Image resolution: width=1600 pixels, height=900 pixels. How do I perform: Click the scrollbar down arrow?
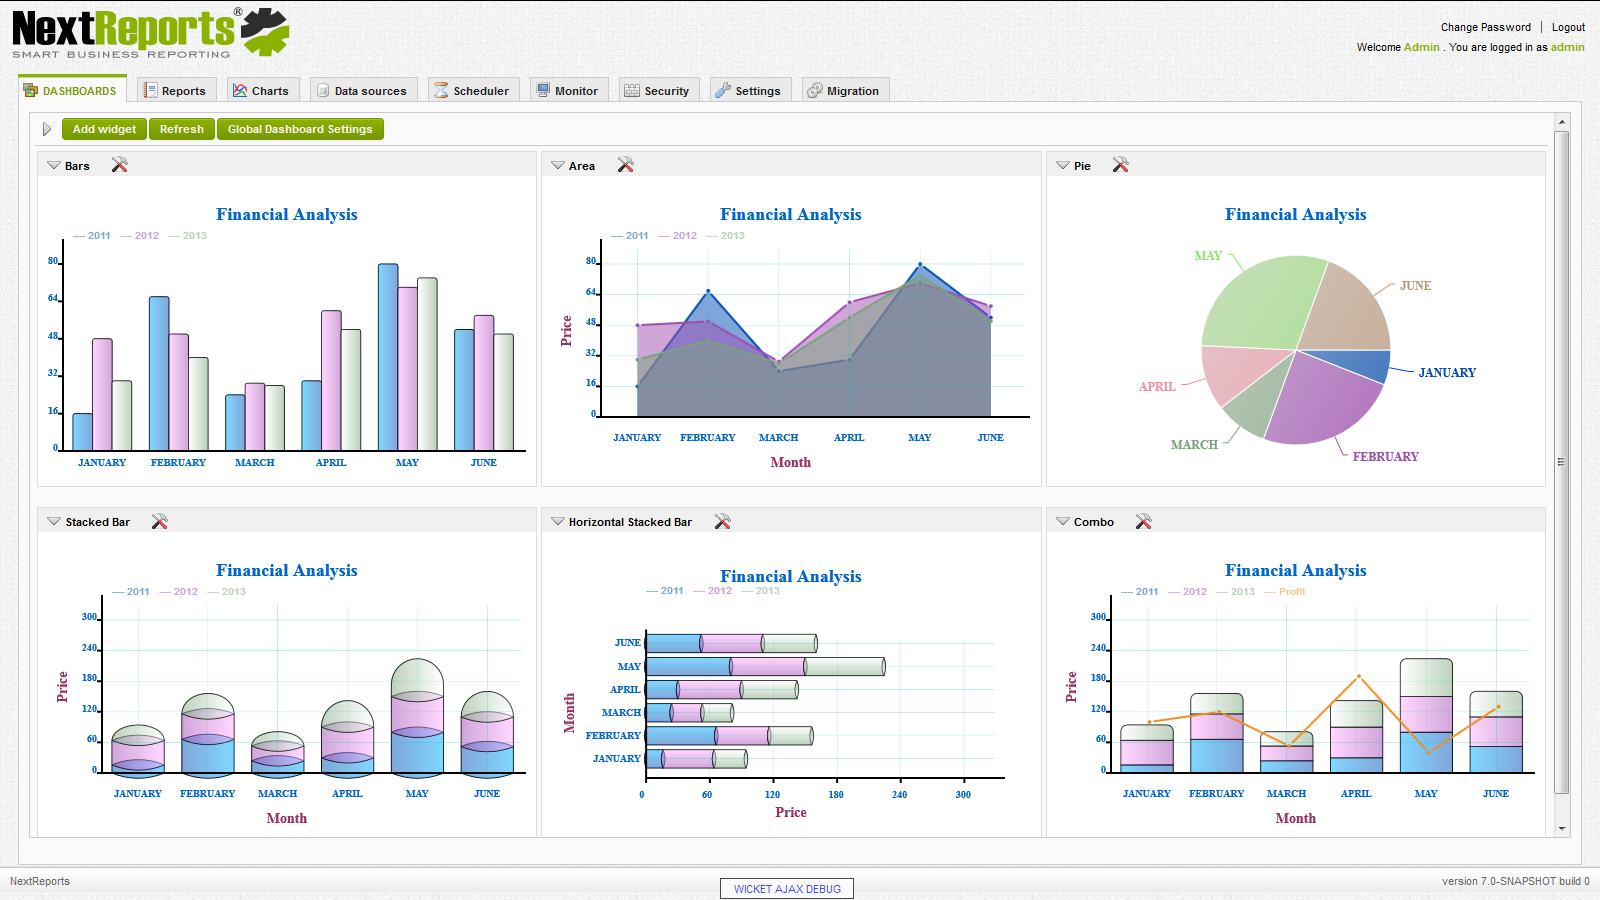pyautogui.click(x=1562, y=829)
